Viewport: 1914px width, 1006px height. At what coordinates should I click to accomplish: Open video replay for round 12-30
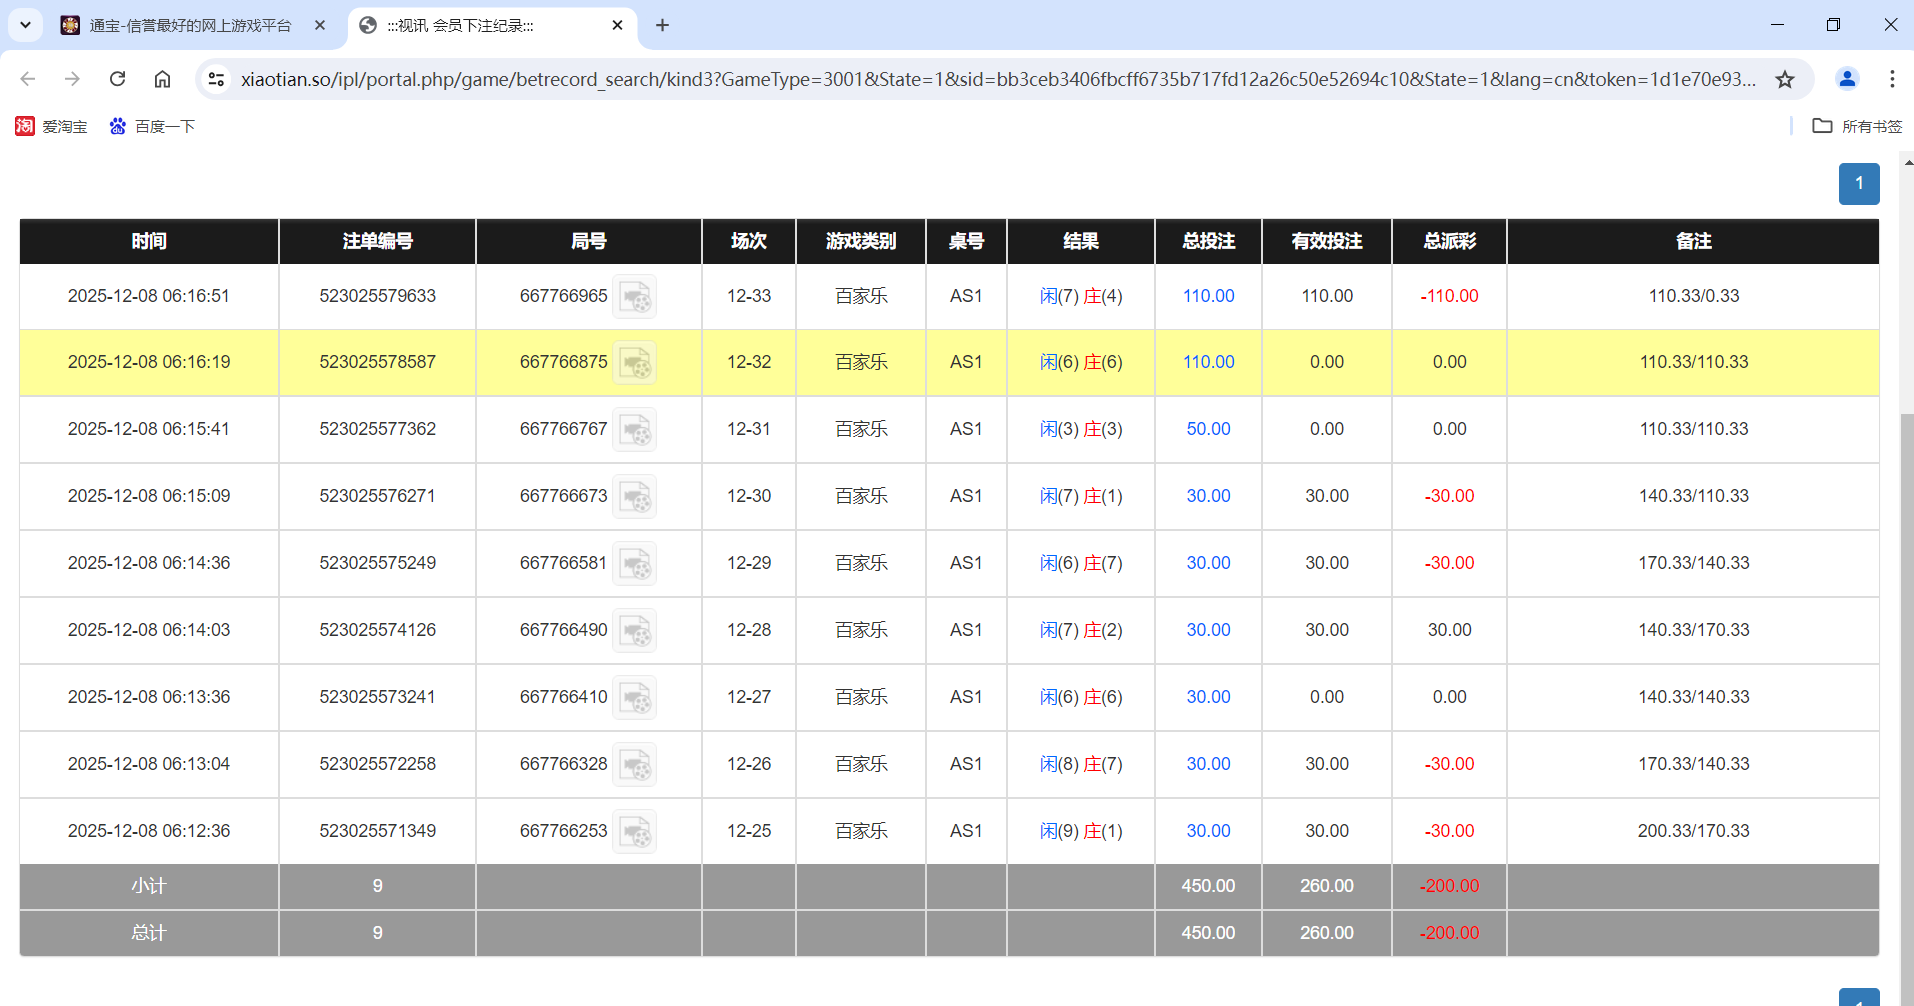635,496
